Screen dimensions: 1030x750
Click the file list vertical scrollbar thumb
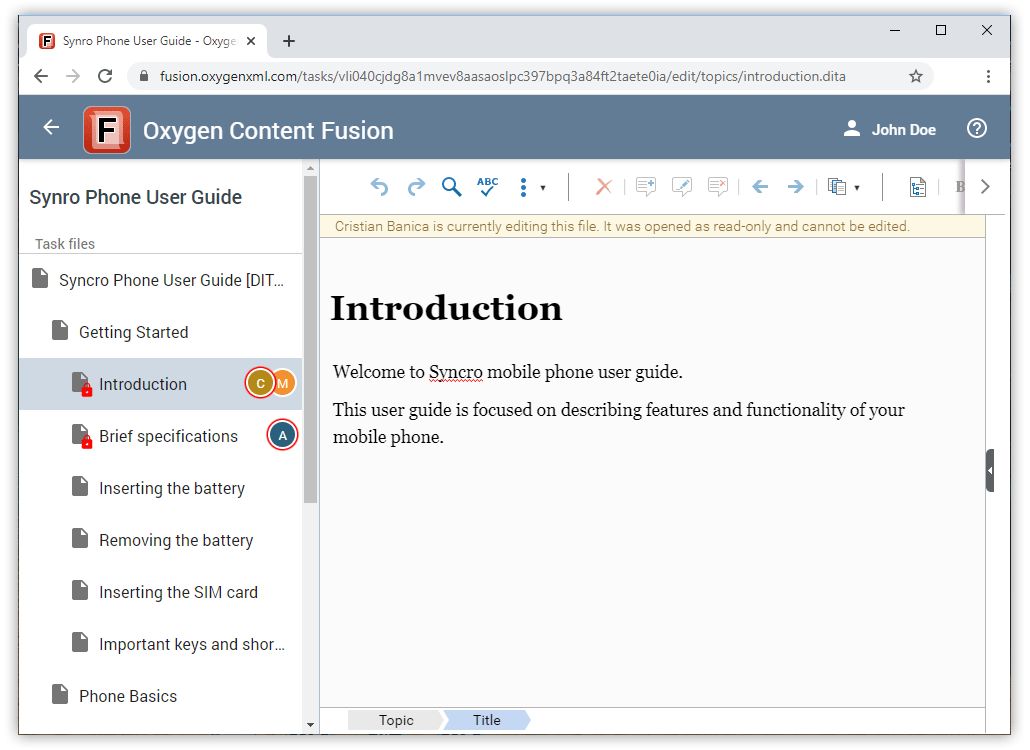(311, 340)
